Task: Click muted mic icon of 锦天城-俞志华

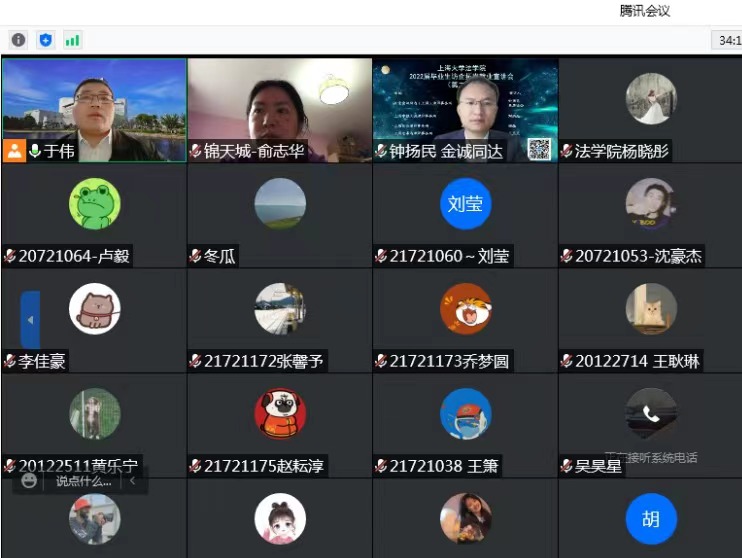Action: (x=196, y=151)
